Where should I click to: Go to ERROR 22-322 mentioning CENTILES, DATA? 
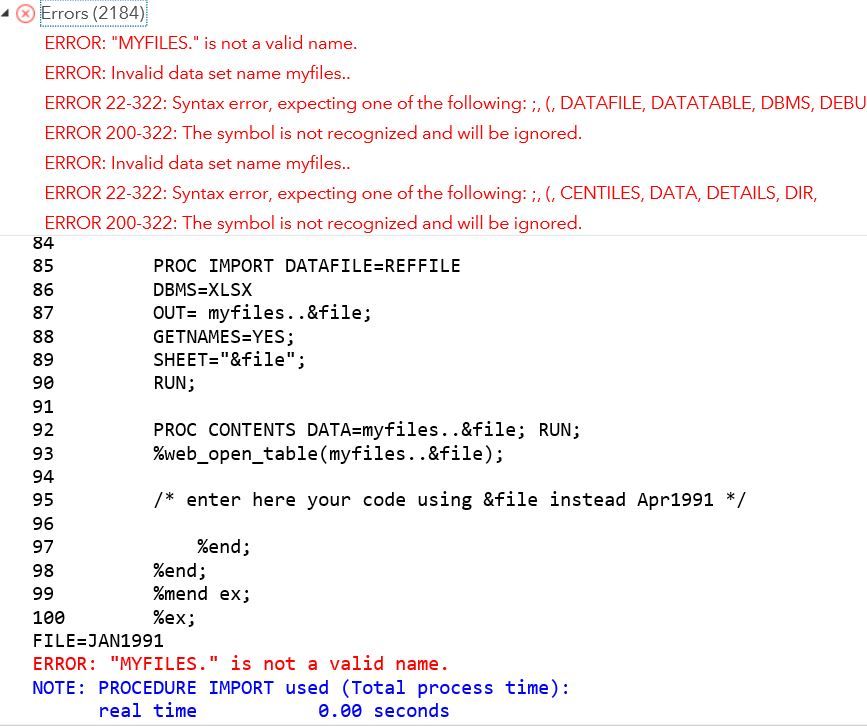pos(431,193)
